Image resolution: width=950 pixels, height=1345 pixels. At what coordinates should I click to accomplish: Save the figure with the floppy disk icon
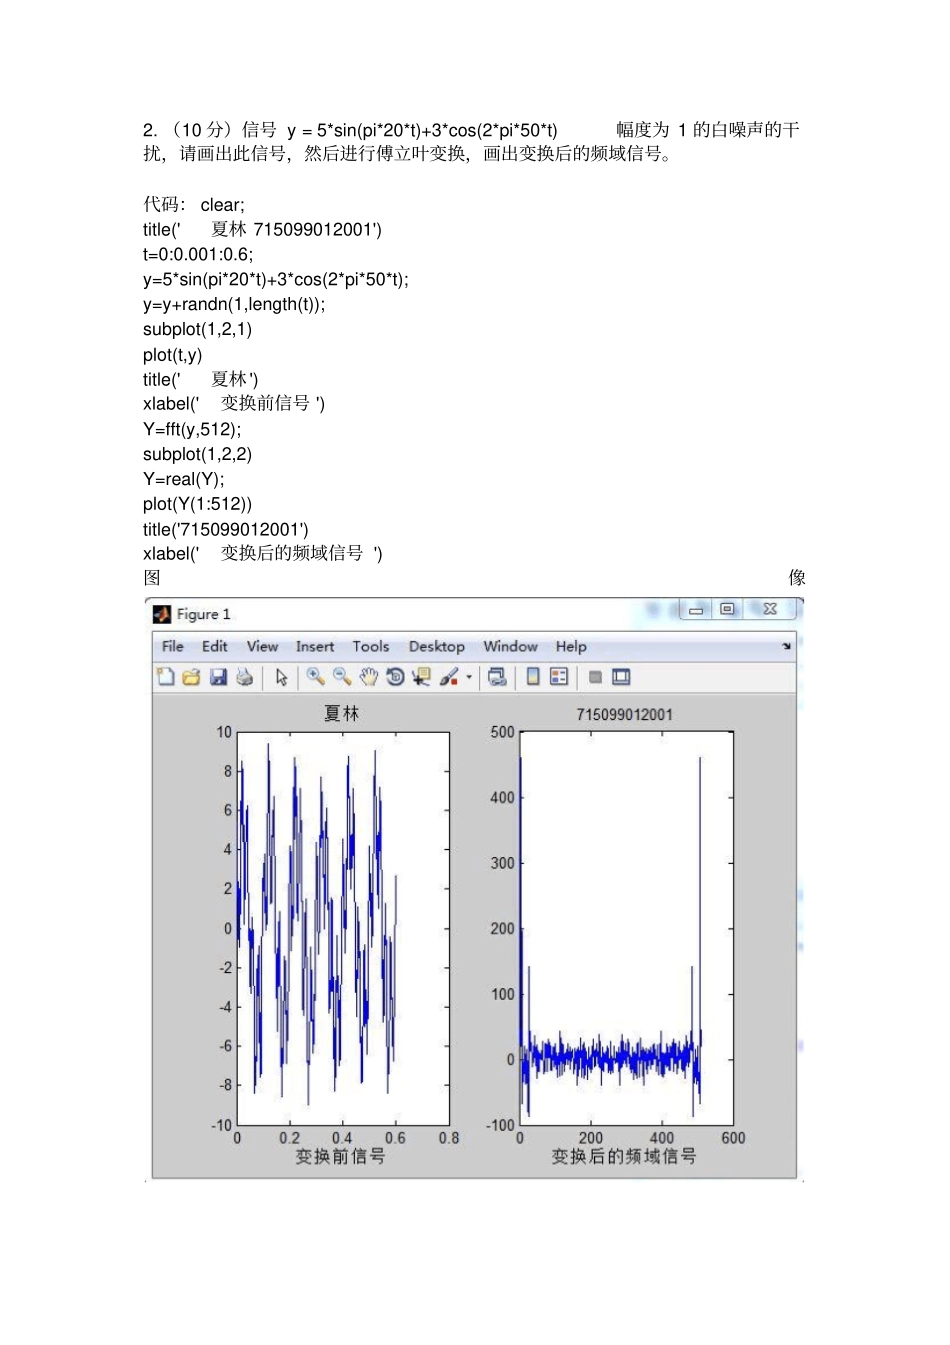(218, 677)
